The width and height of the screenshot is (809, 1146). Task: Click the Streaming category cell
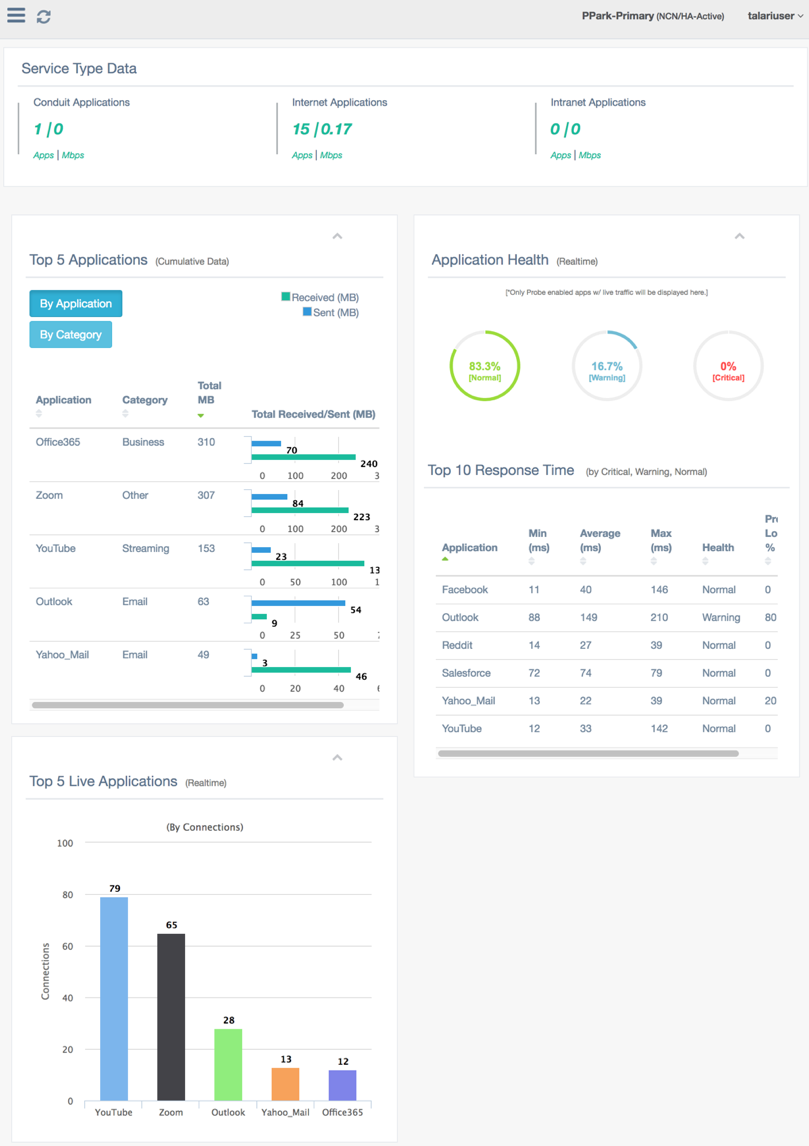click(145, 549)
